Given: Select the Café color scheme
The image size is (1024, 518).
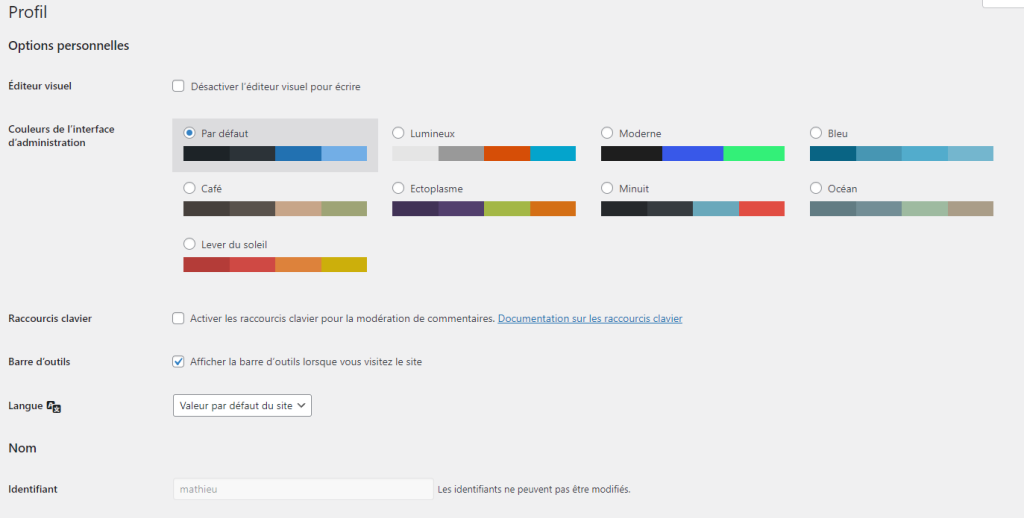Looking at the screenshot, I should coord(190,188).
